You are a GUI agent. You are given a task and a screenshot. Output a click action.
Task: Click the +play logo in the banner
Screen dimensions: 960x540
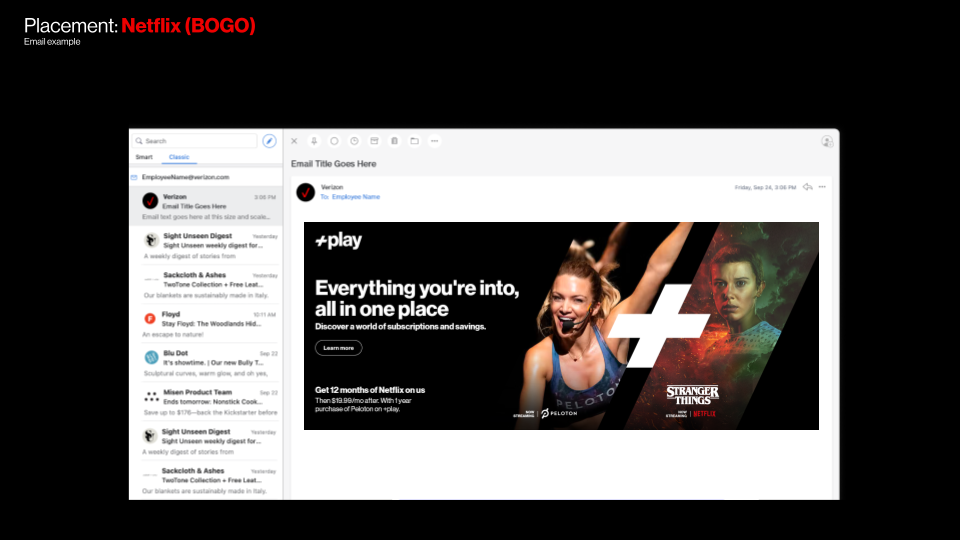tap(339, 241)
